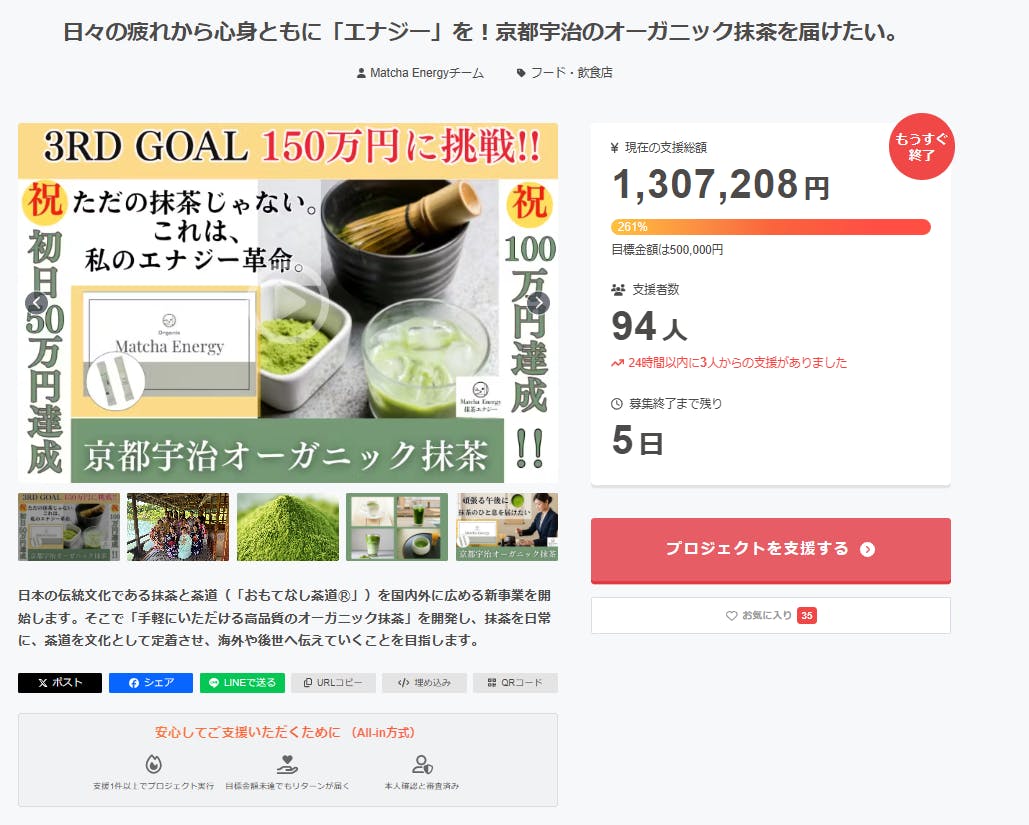
Task: Open Matcha Energyチーム profile link
Action: click(x=420, y=73)
